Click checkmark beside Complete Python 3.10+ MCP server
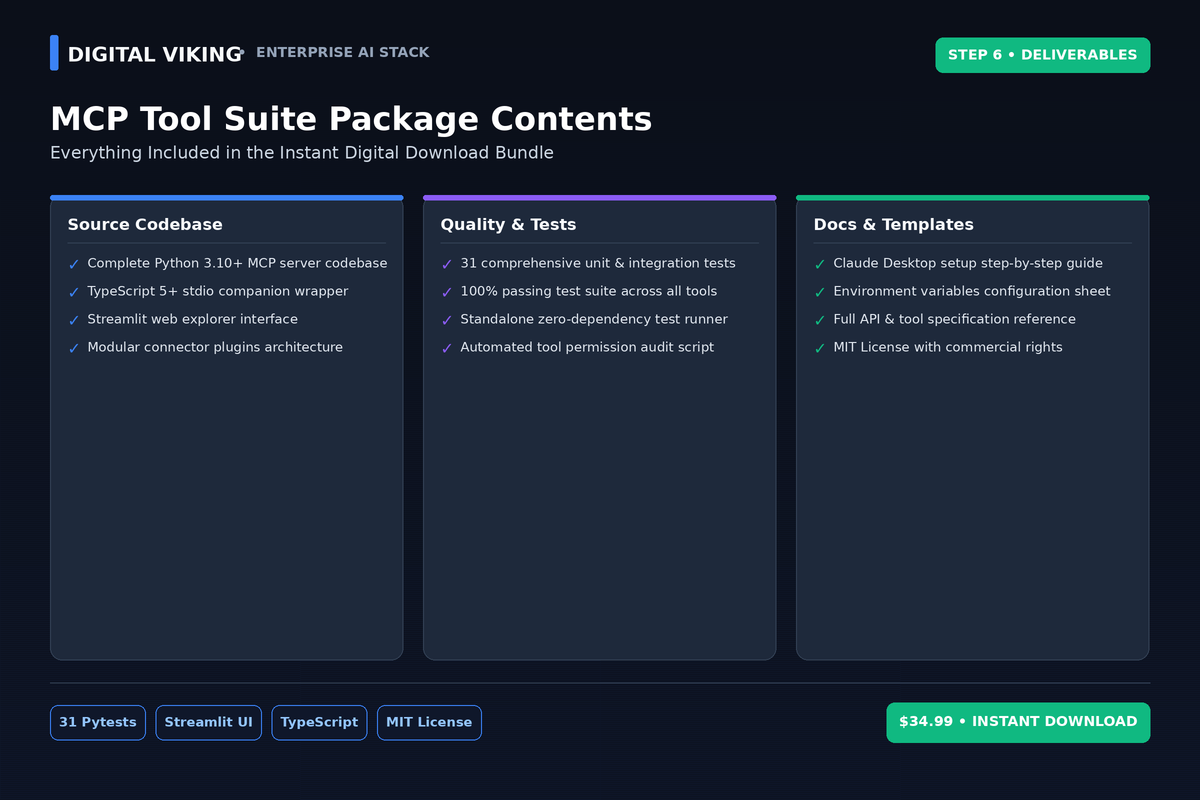1200x800 pixels. coord(74,264)
